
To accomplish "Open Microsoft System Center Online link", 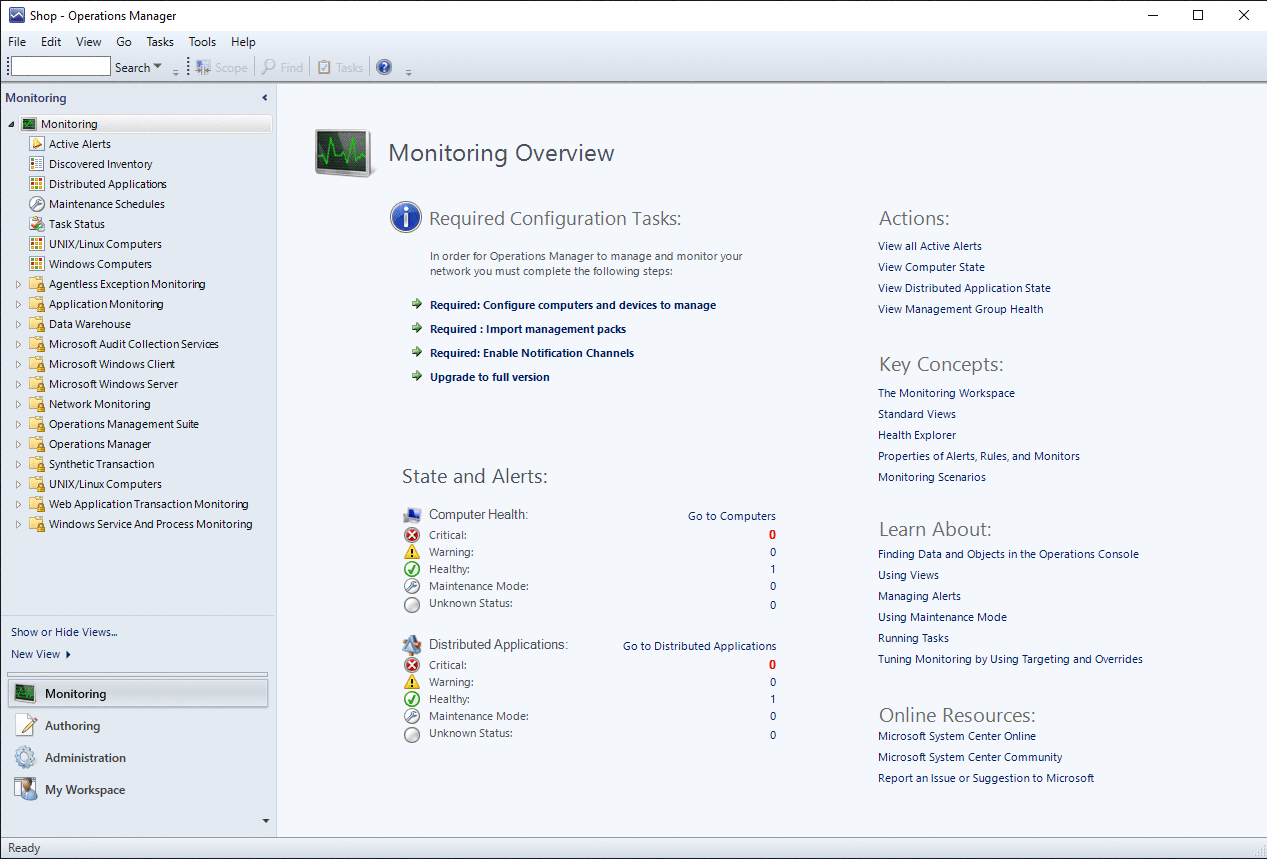I will (957, 736).
